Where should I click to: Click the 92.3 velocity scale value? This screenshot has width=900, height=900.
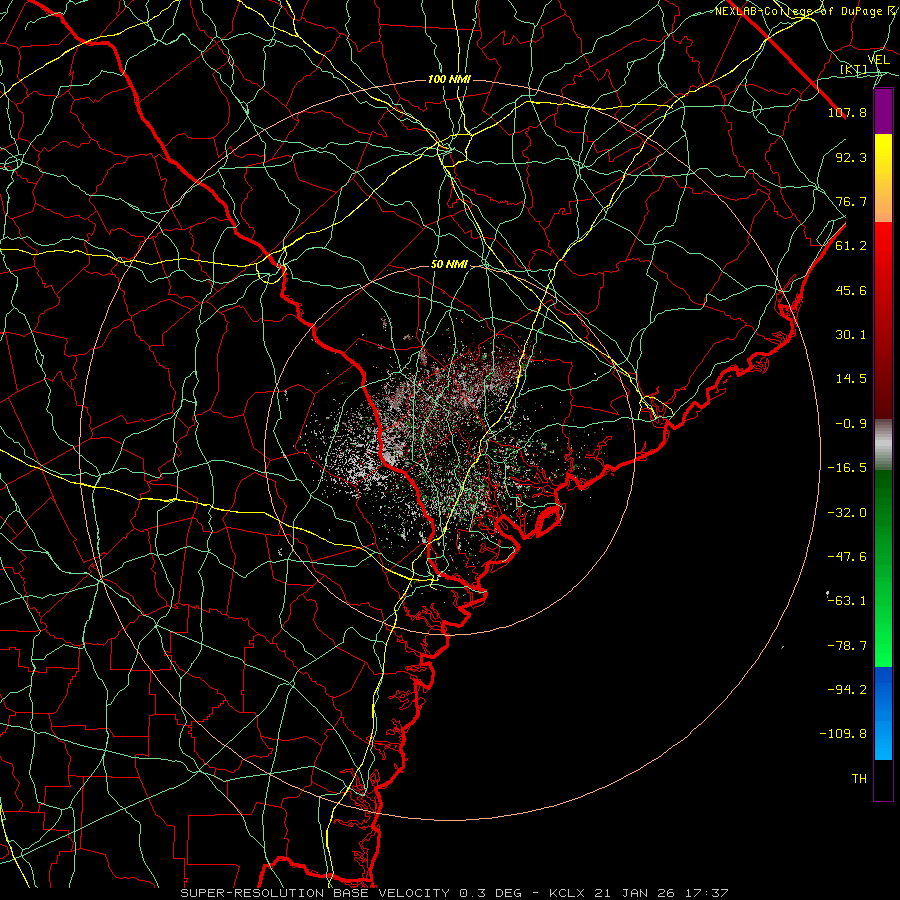click(851, 157)
